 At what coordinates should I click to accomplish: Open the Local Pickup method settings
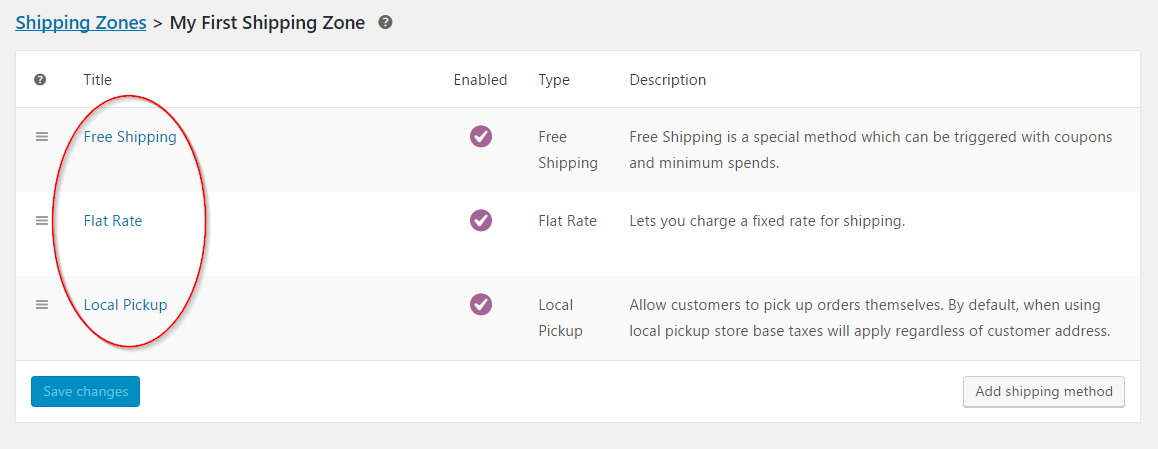click(x=125, y=305)
